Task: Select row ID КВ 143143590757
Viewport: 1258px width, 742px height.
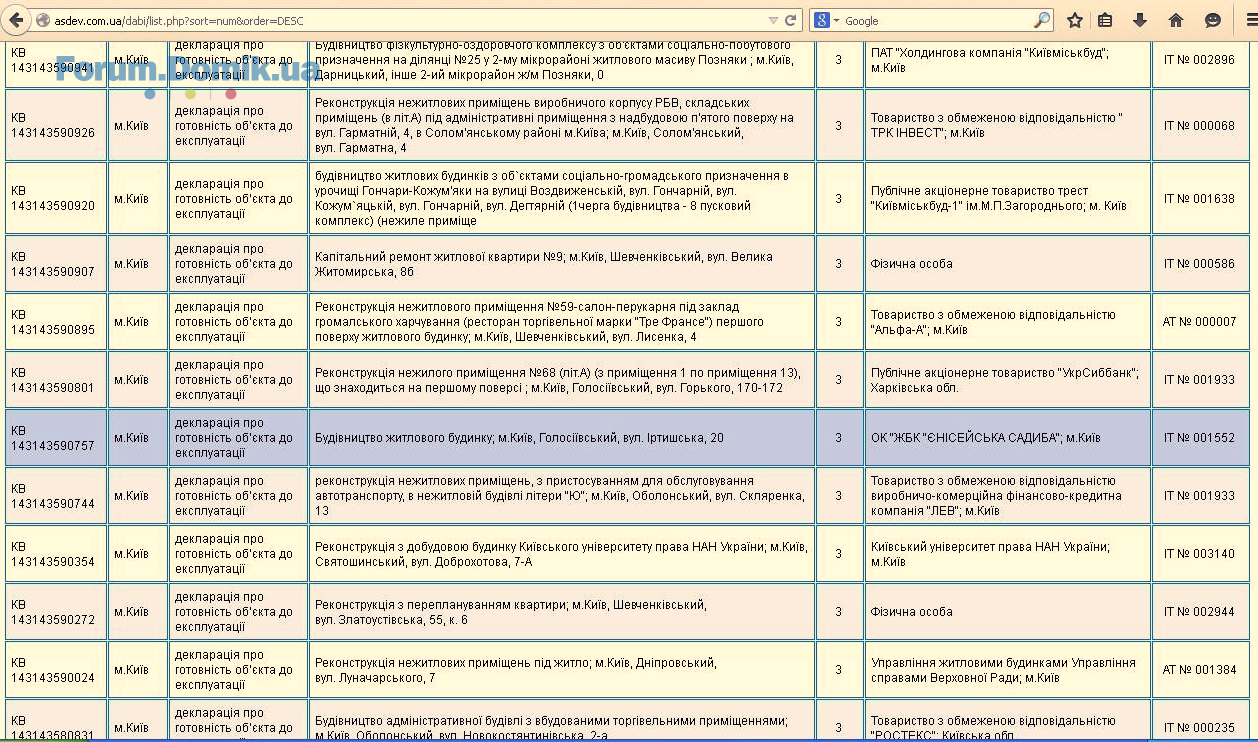Action: tap(56, 438)
